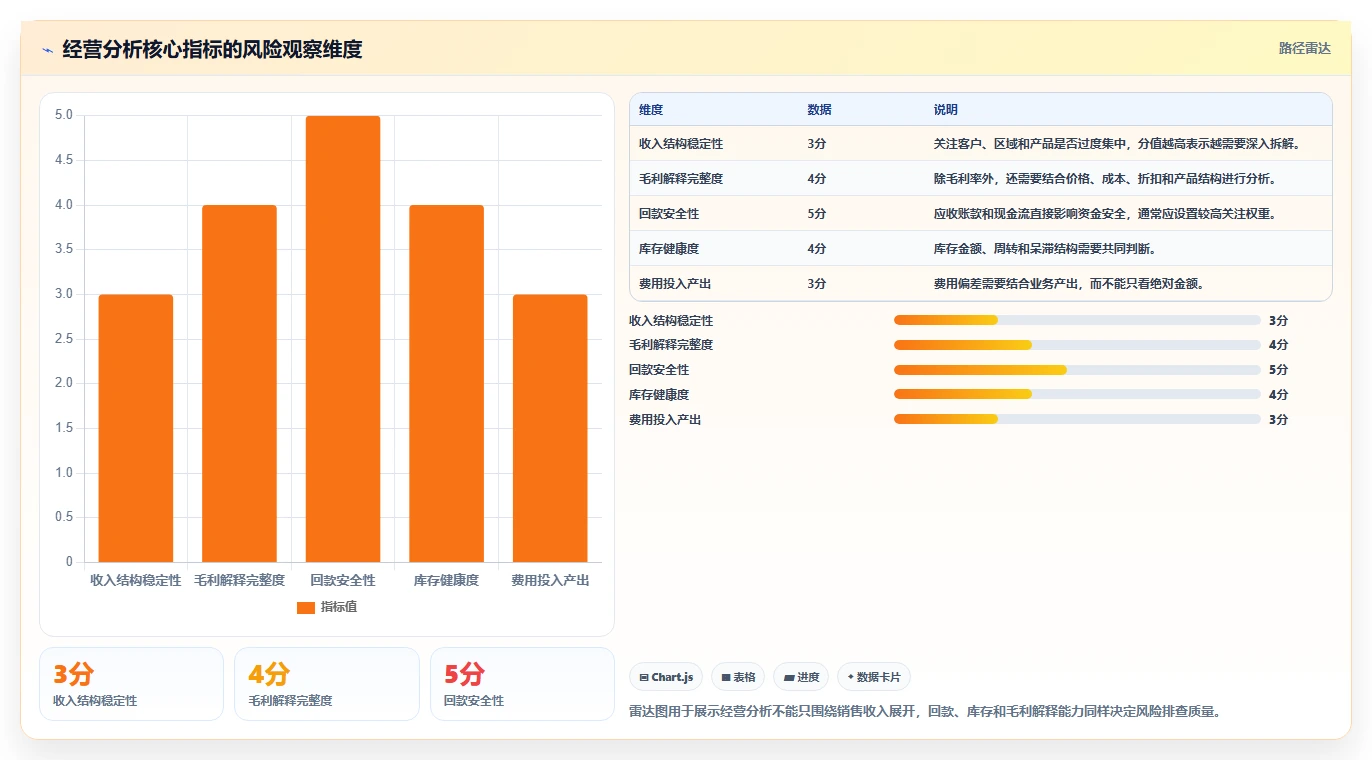Click the 5分 value beside progress bars
Image resolution: width=1372 pixels, height=760 pixels.
click(x=1278, y=370)
